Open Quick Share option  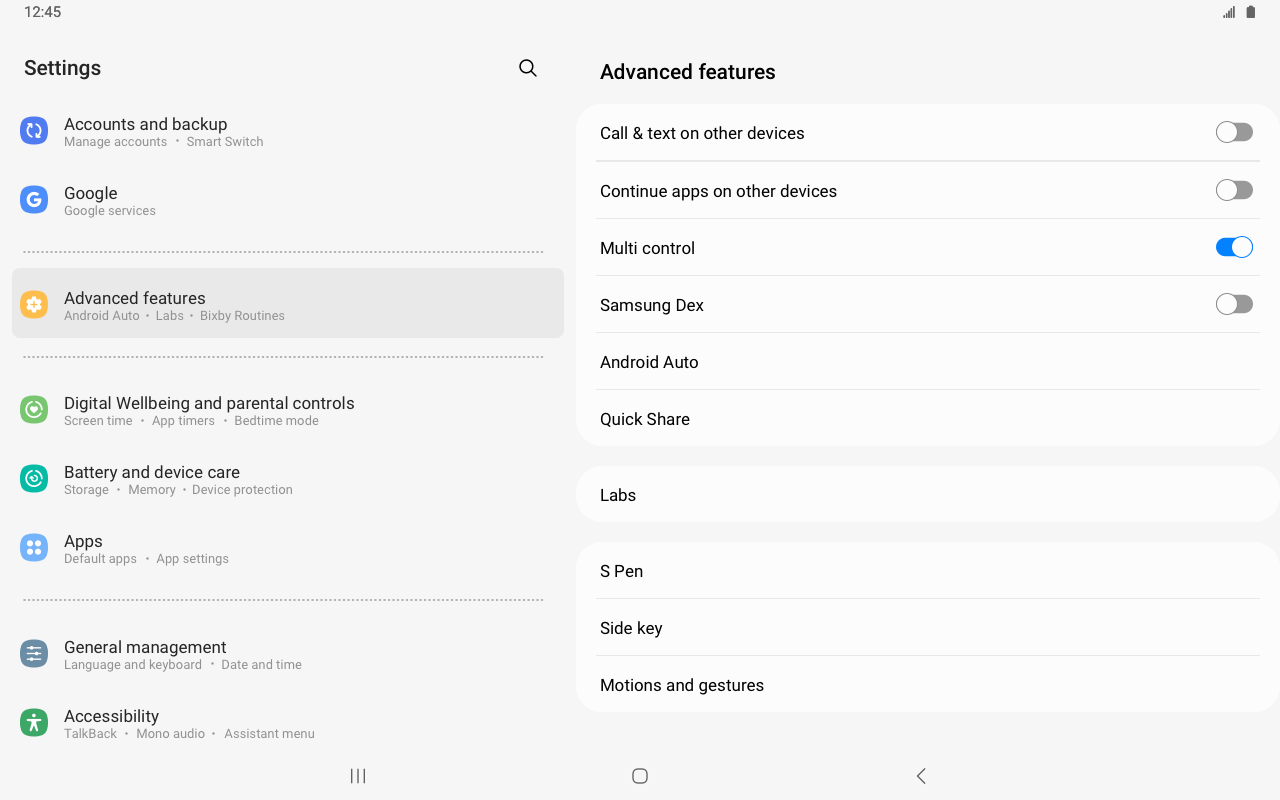point(645,419)
